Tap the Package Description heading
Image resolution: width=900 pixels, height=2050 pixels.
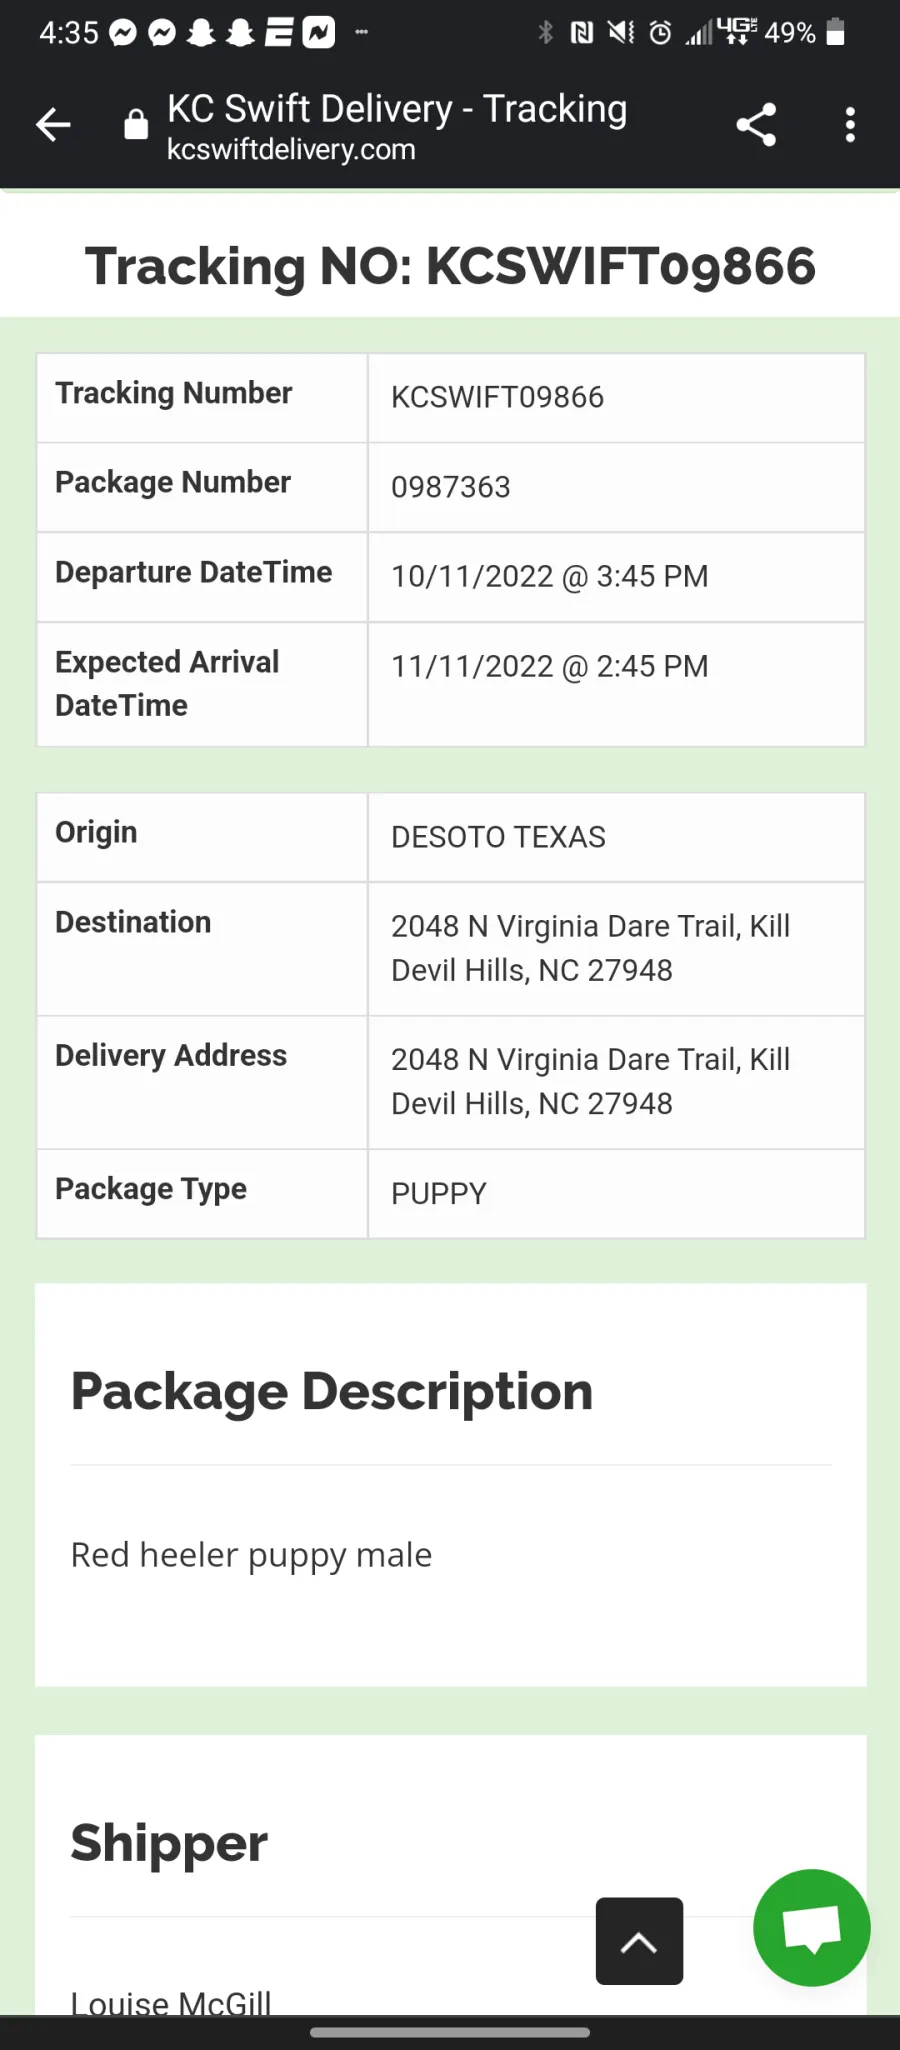332,1392
